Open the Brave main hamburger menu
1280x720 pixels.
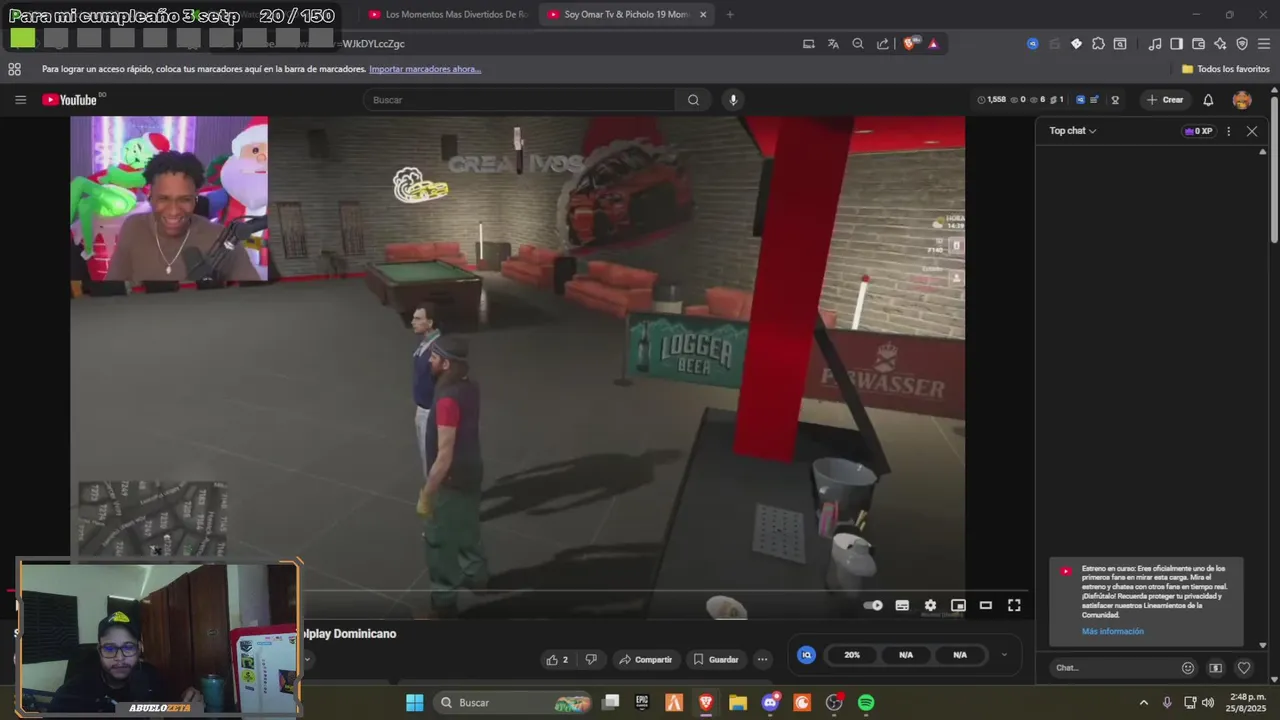[x=1264, y=44]
